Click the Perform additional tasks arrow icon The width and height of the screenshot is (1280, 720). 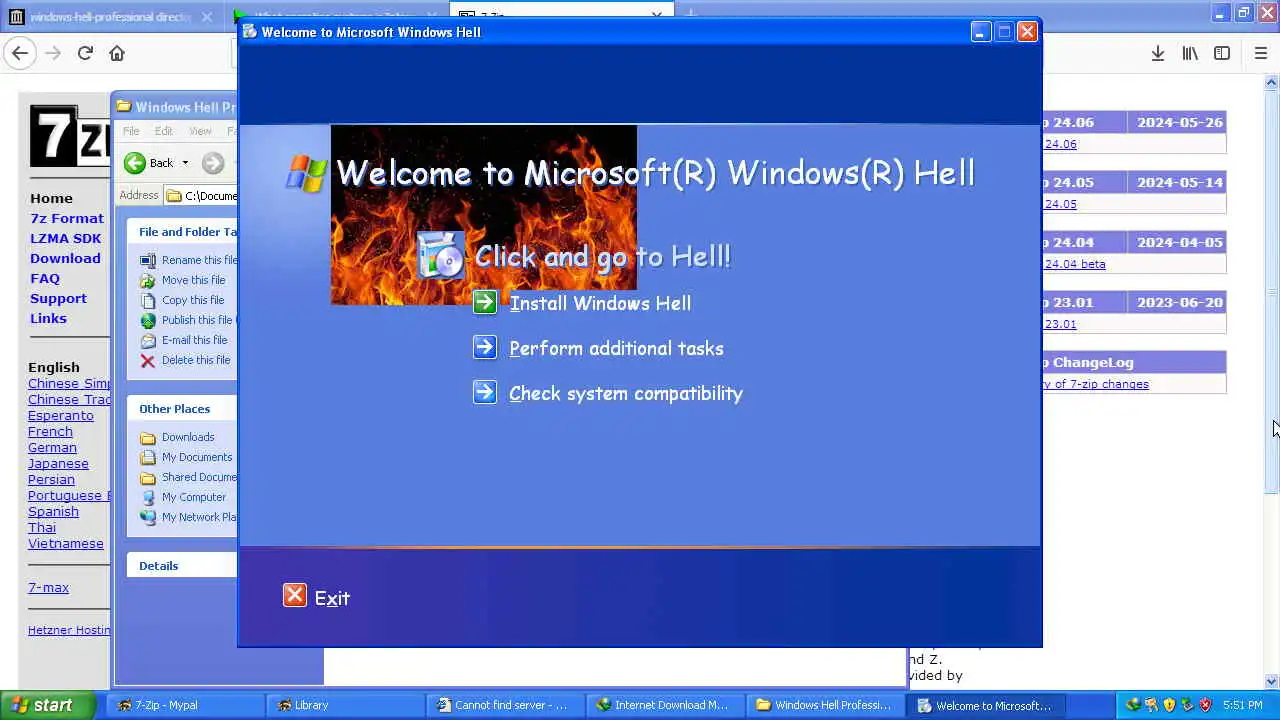click(x=485, y=347)
